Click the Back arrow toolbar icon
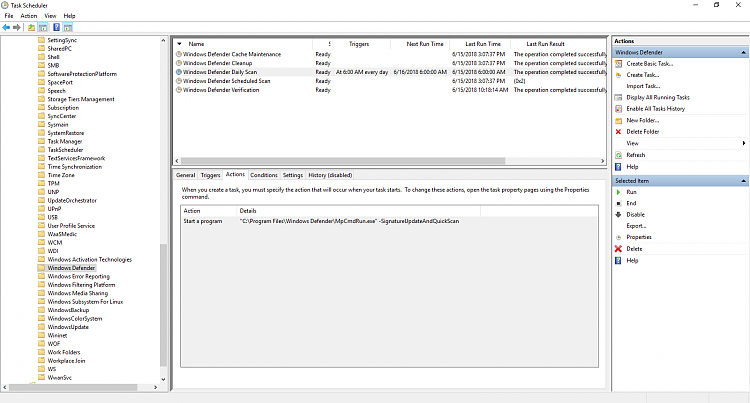This screenshot has width=750, height=403. [6, 27]
